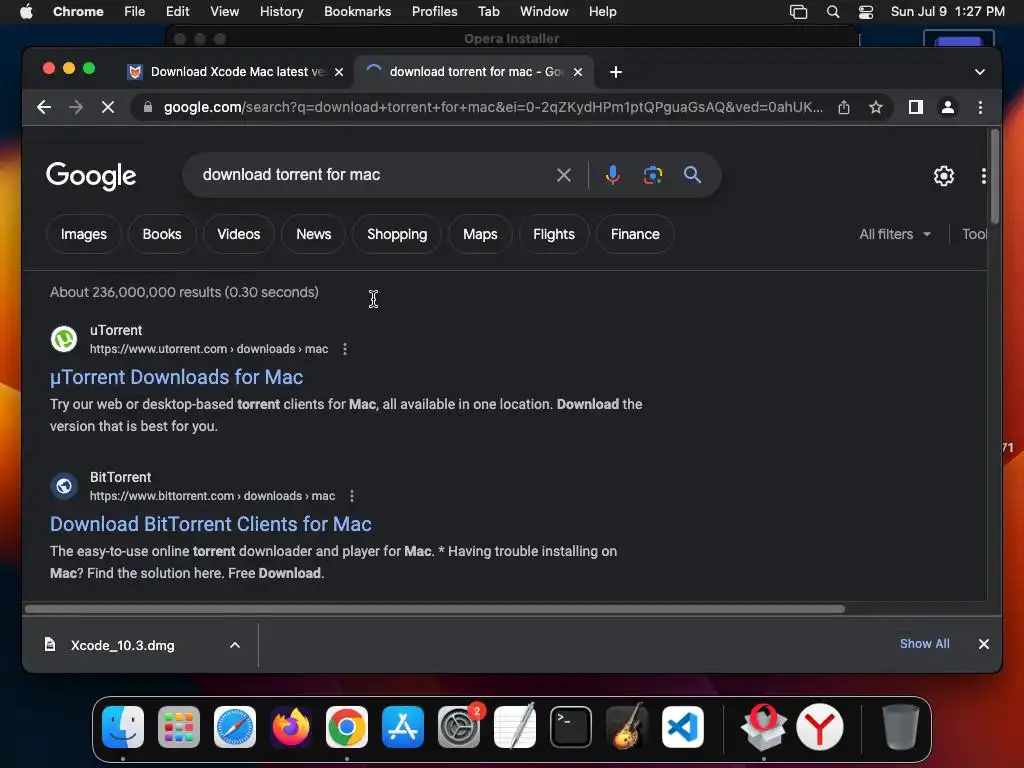Share this page from address bar
Screen dimensions: 1024x768
(x=844, y=107)
